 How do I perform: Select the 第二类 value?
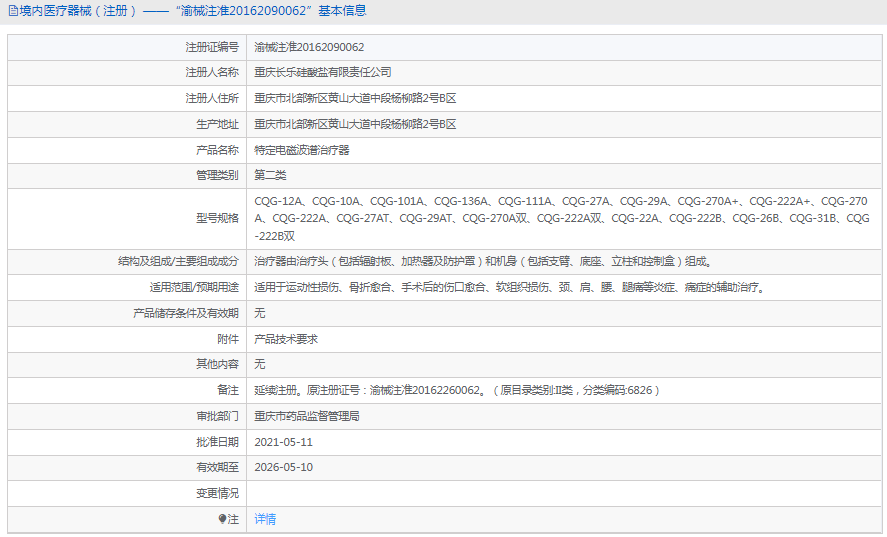point(270,175)
